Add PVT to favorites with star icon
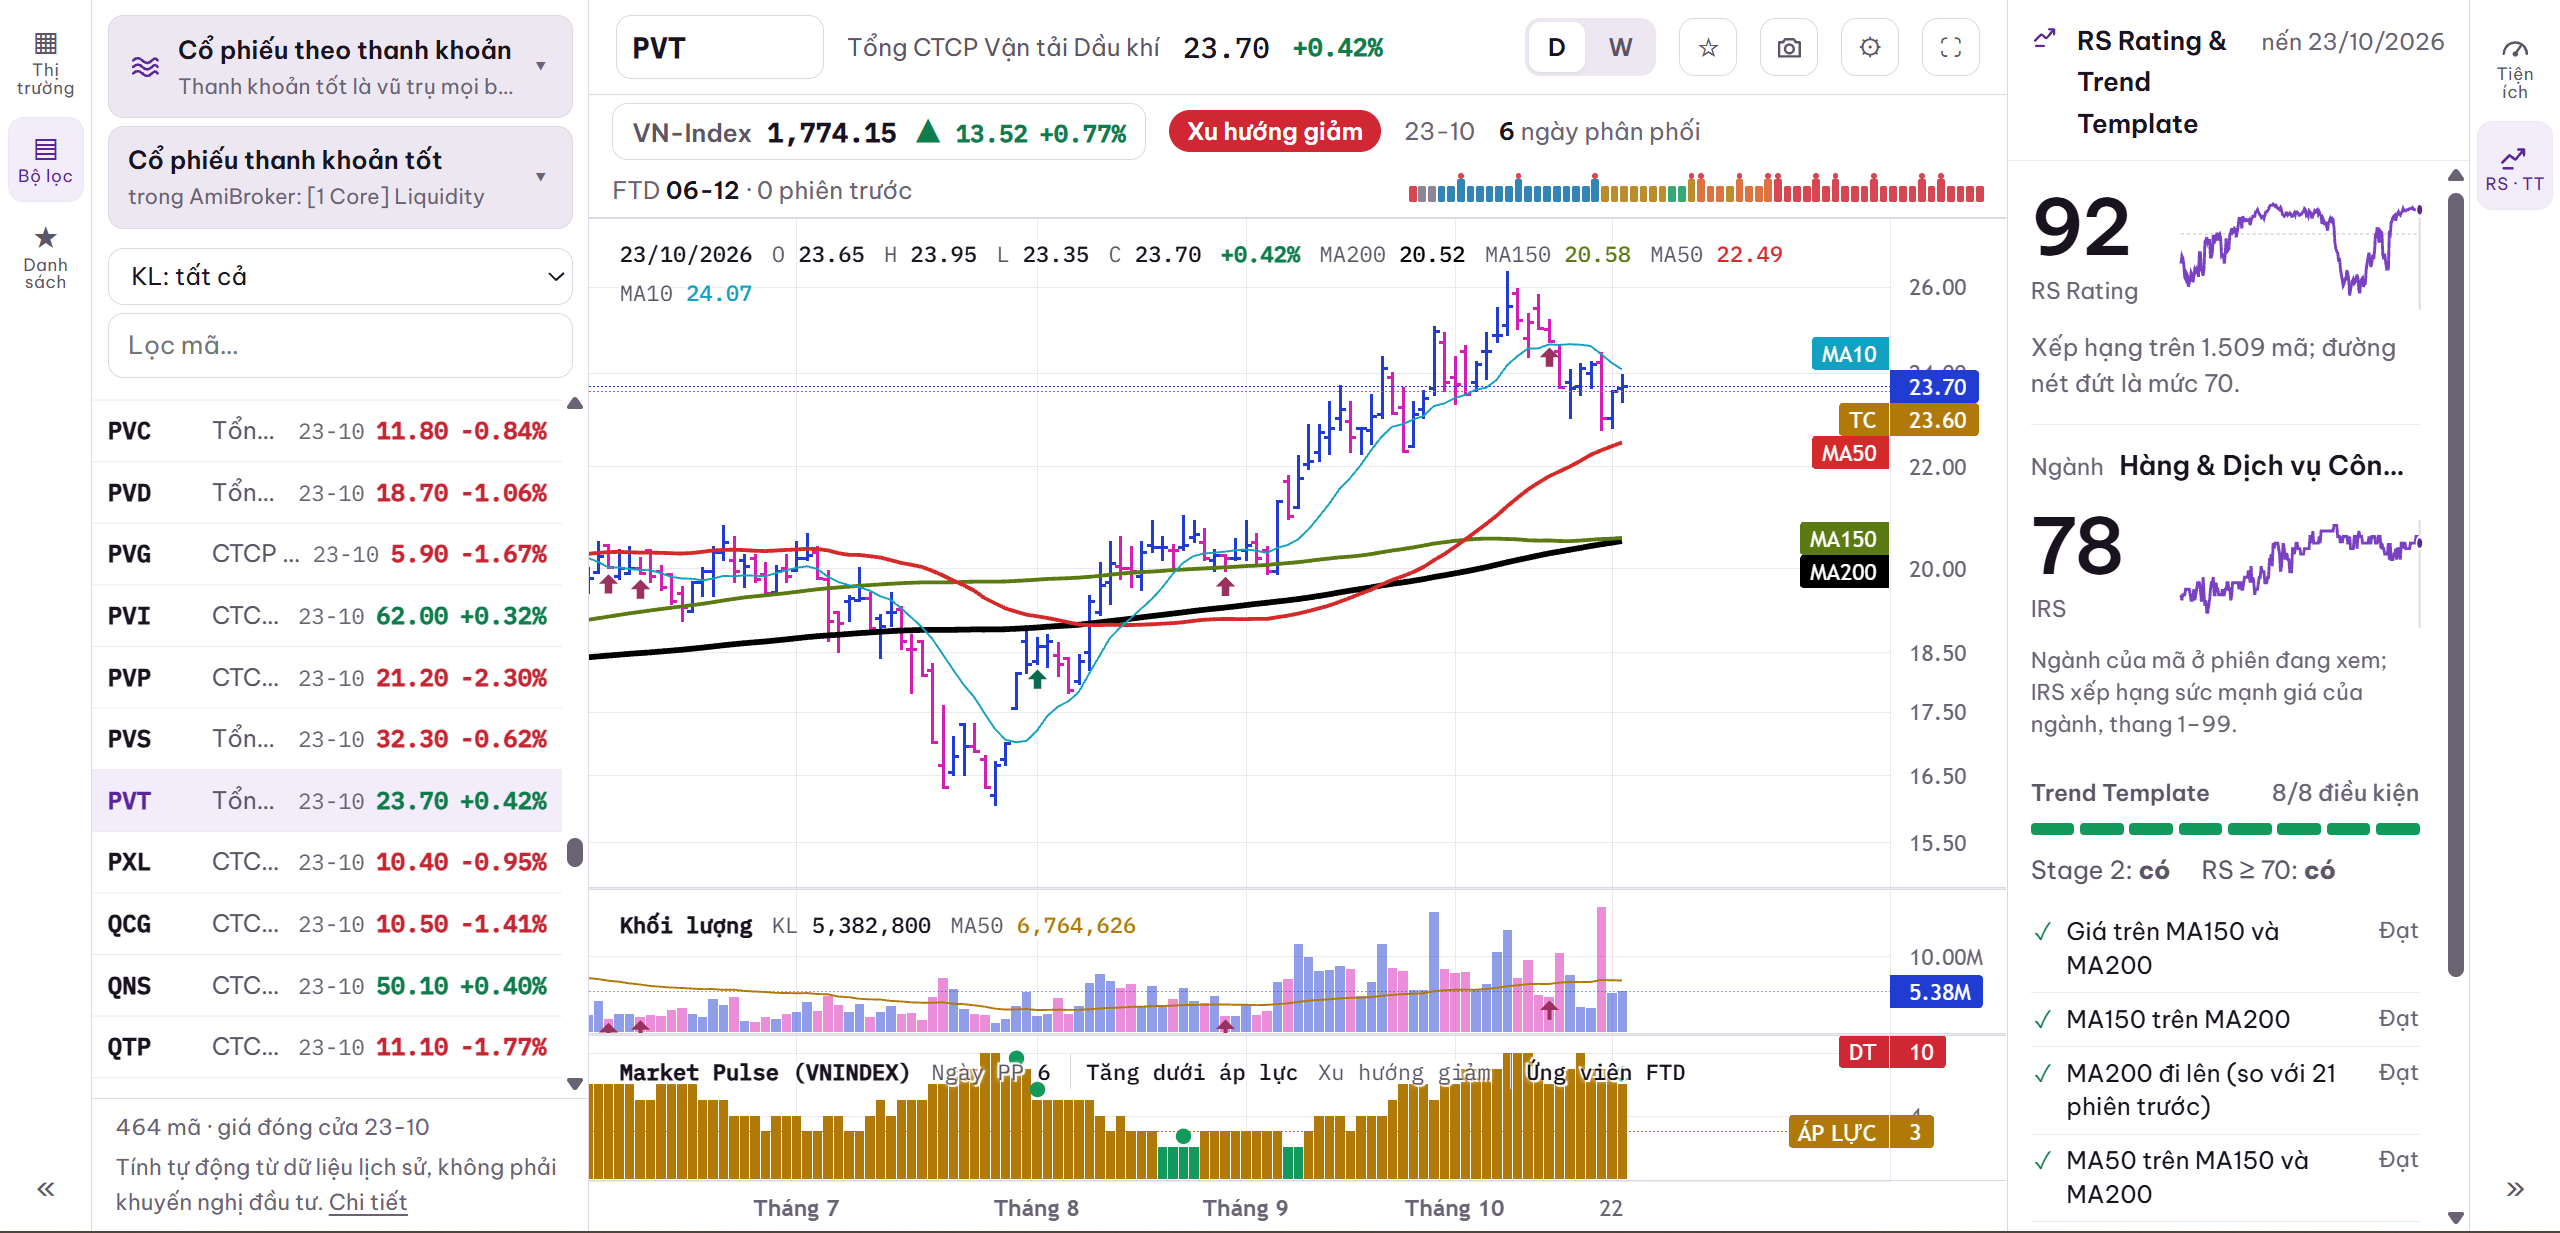 point(1708,47)
